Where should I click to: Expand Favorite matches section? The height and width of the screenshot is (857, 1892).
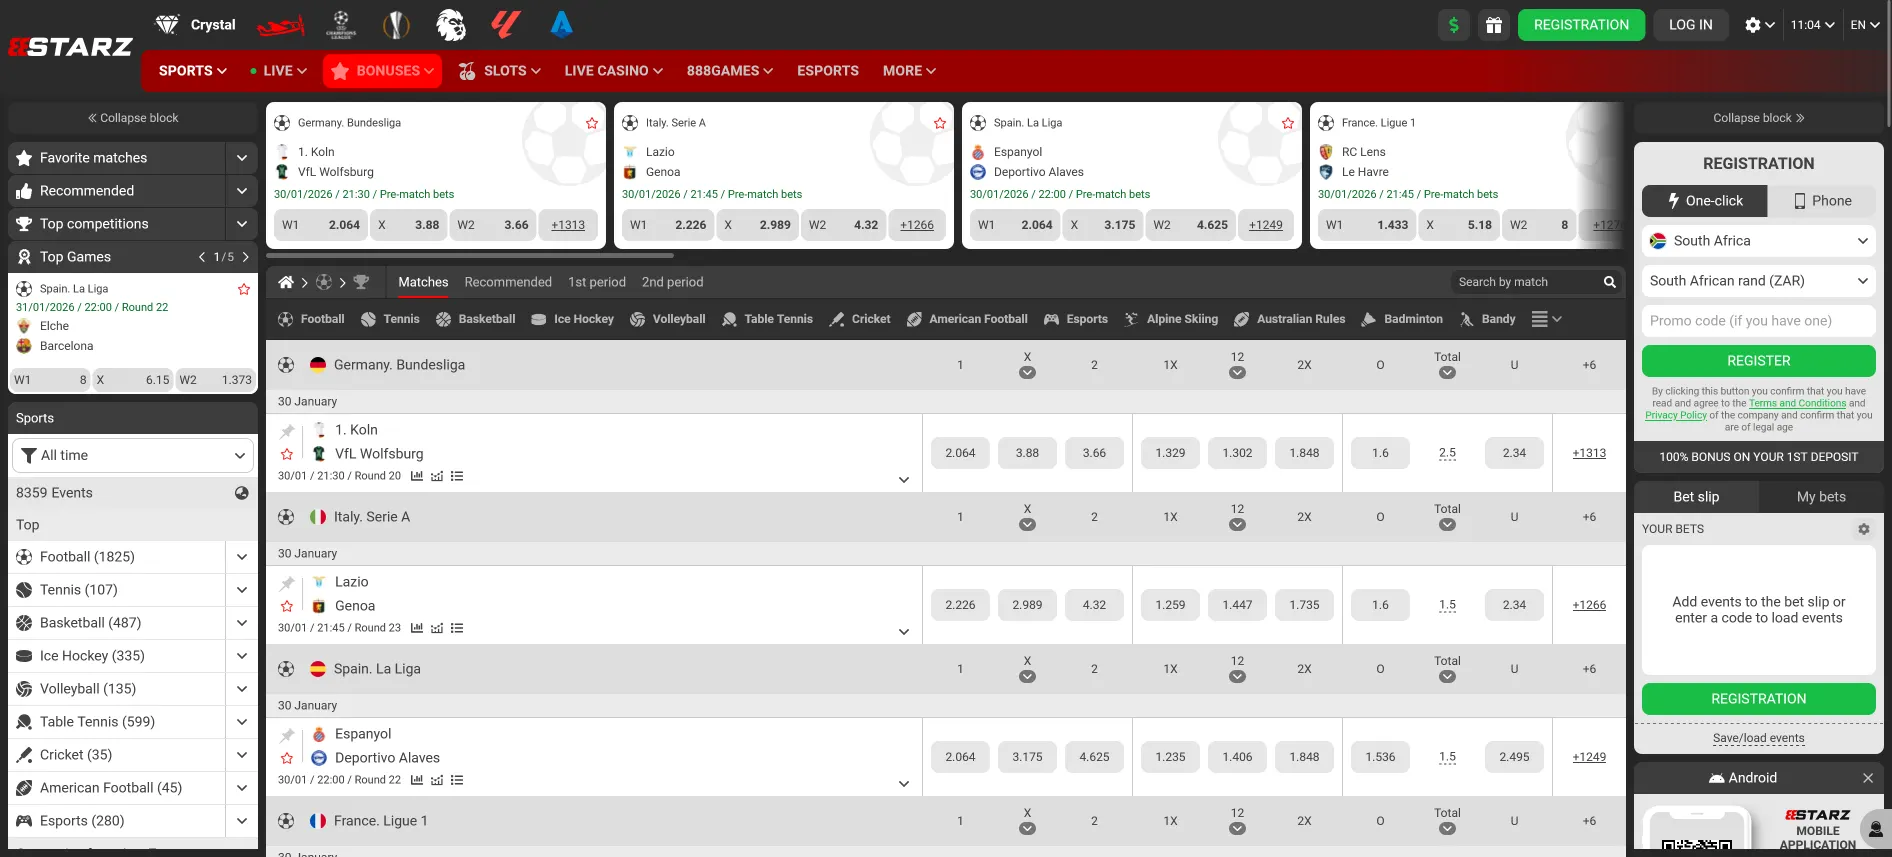click(x=241, y=158)
